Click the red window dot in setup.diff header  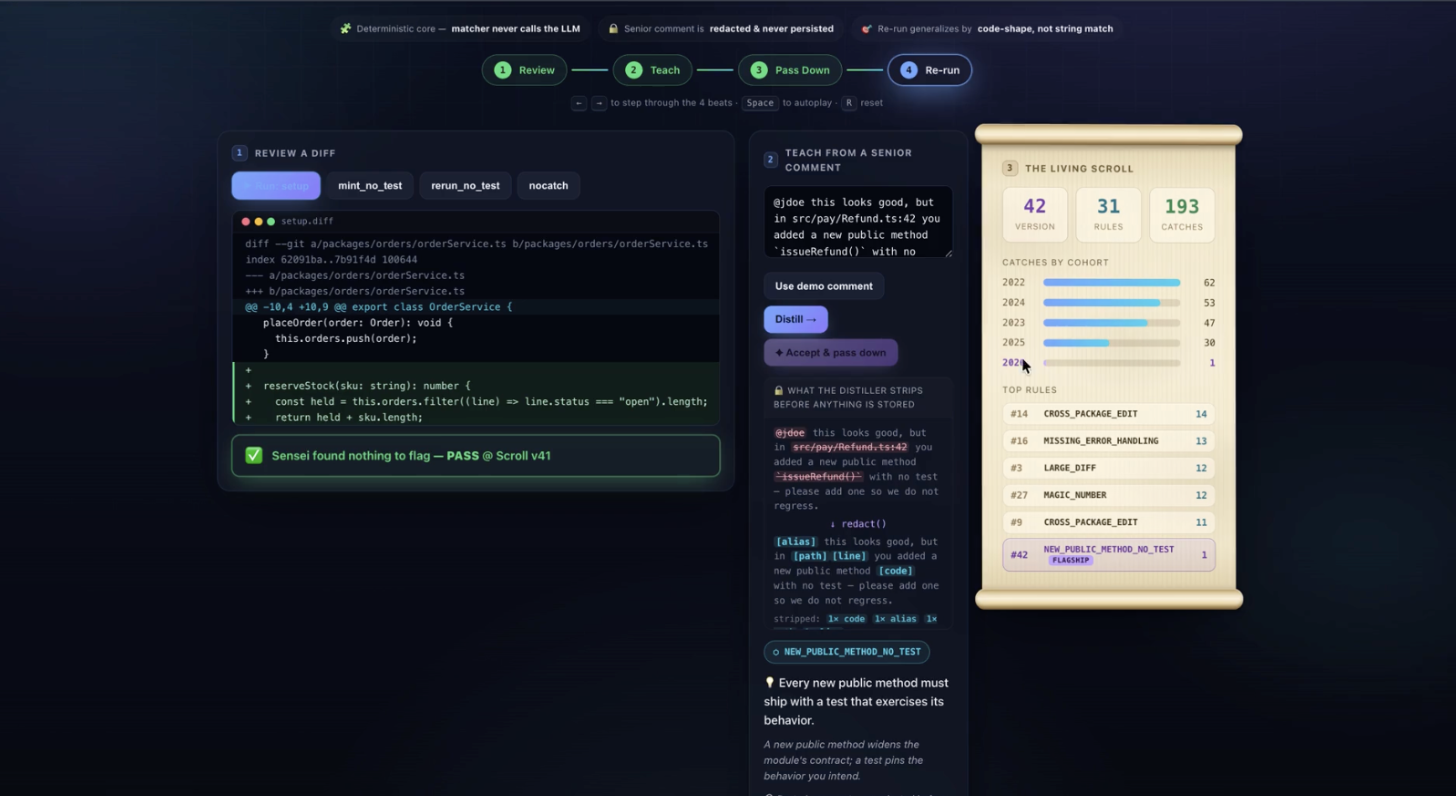(x=246, y=222)
